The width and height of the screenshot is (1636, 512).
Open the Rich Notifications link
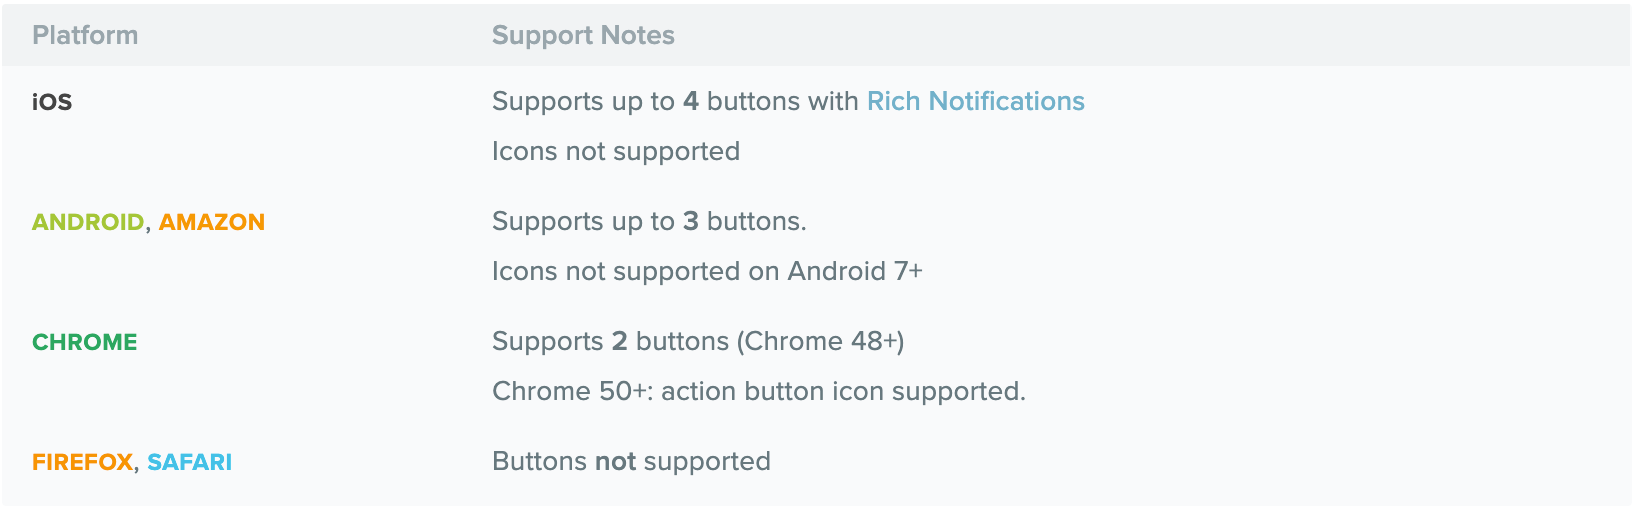(x=975, y=101)
